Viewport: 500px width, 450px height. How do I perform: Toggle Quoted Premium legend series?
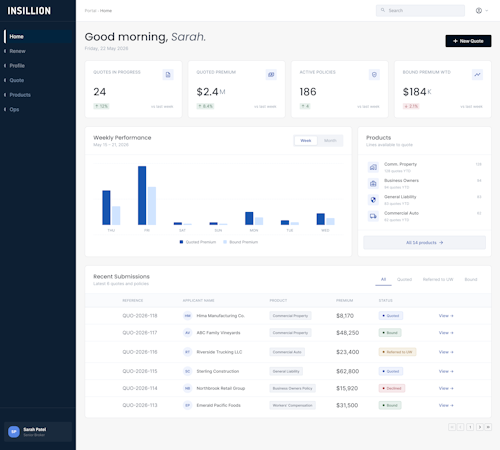(x=198, y=242)
